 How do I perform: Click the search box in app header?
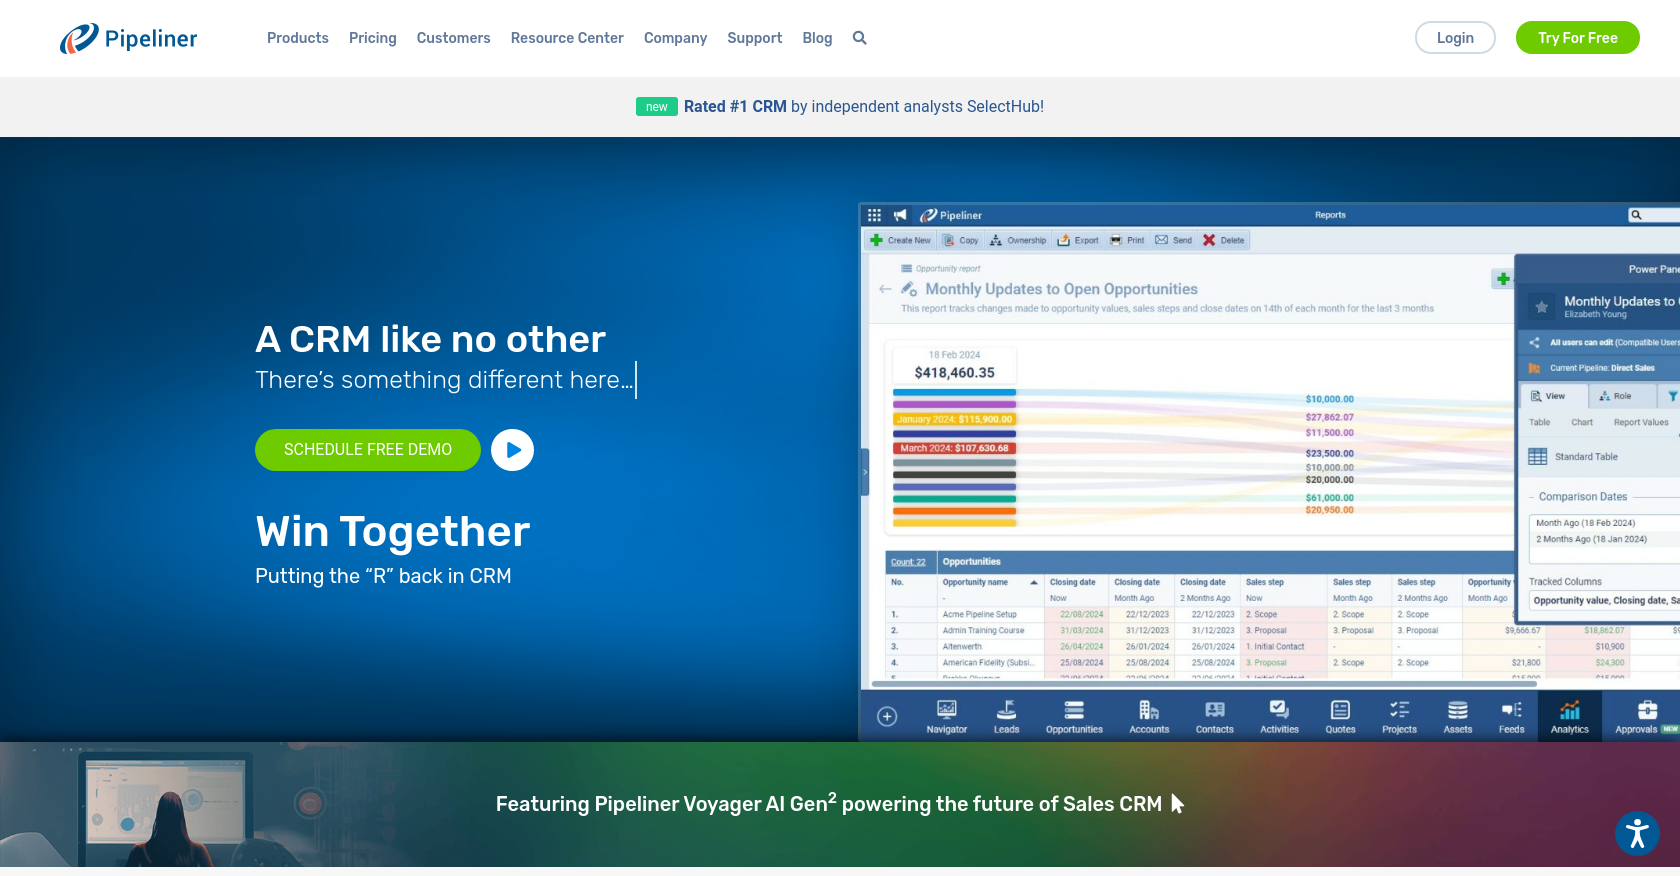click(x=1655, y=215)
